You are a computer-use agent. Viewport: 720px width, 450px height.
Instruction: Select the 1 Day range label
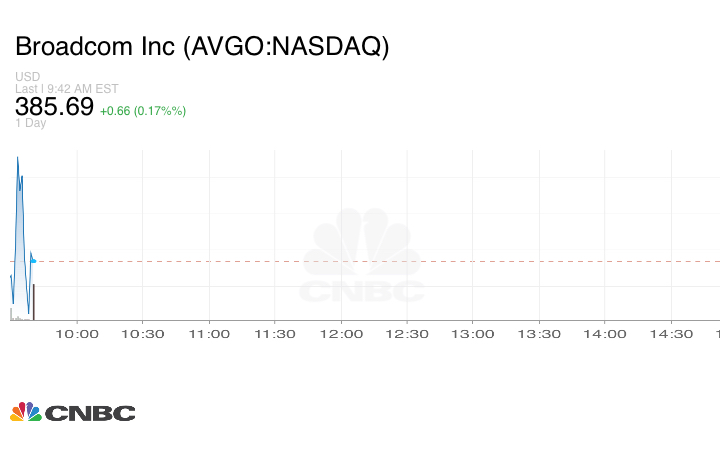[31, 124]
